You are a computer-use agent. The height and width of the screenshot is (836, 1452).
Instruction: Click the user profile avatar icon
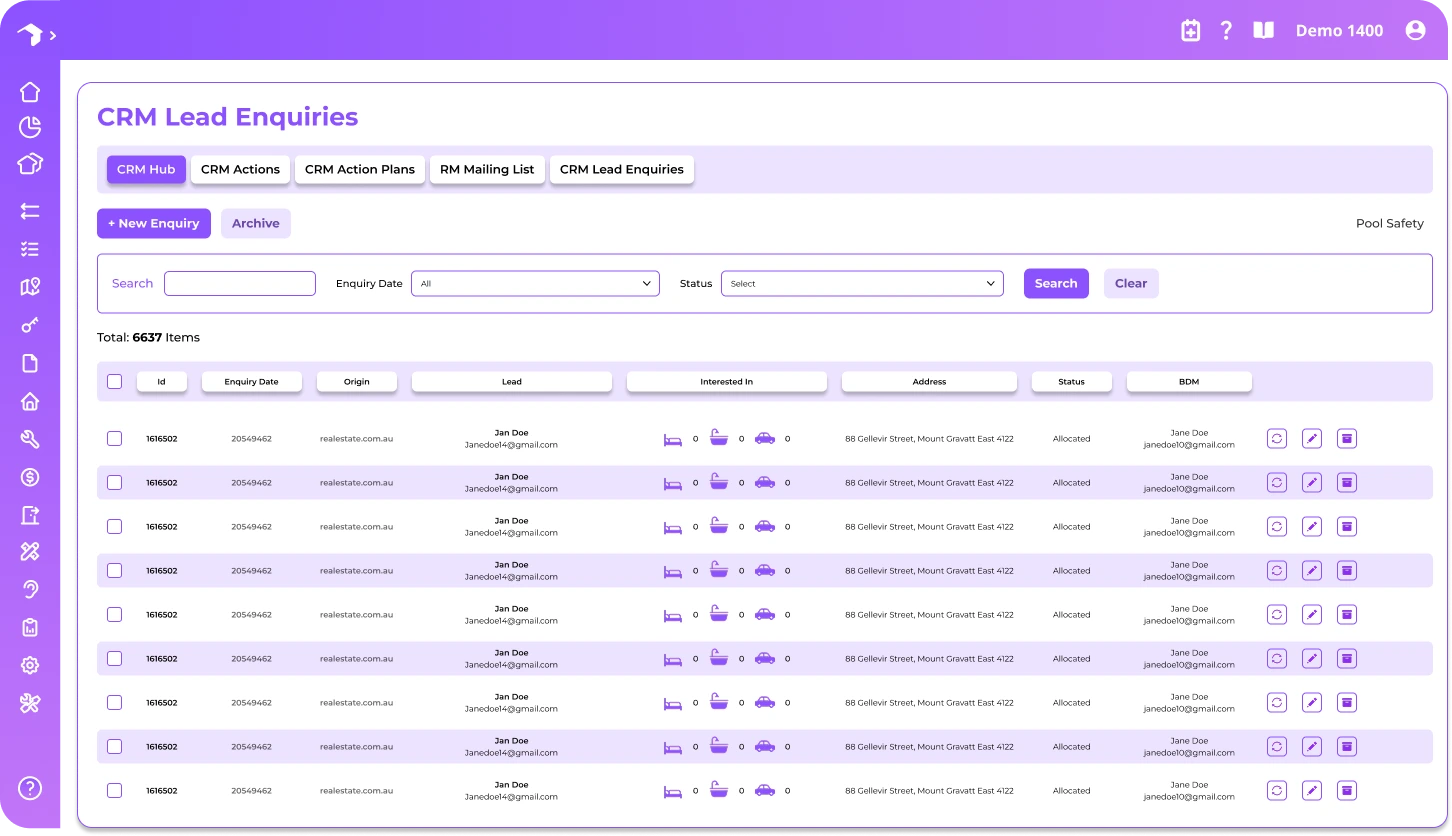point(1415,31)
